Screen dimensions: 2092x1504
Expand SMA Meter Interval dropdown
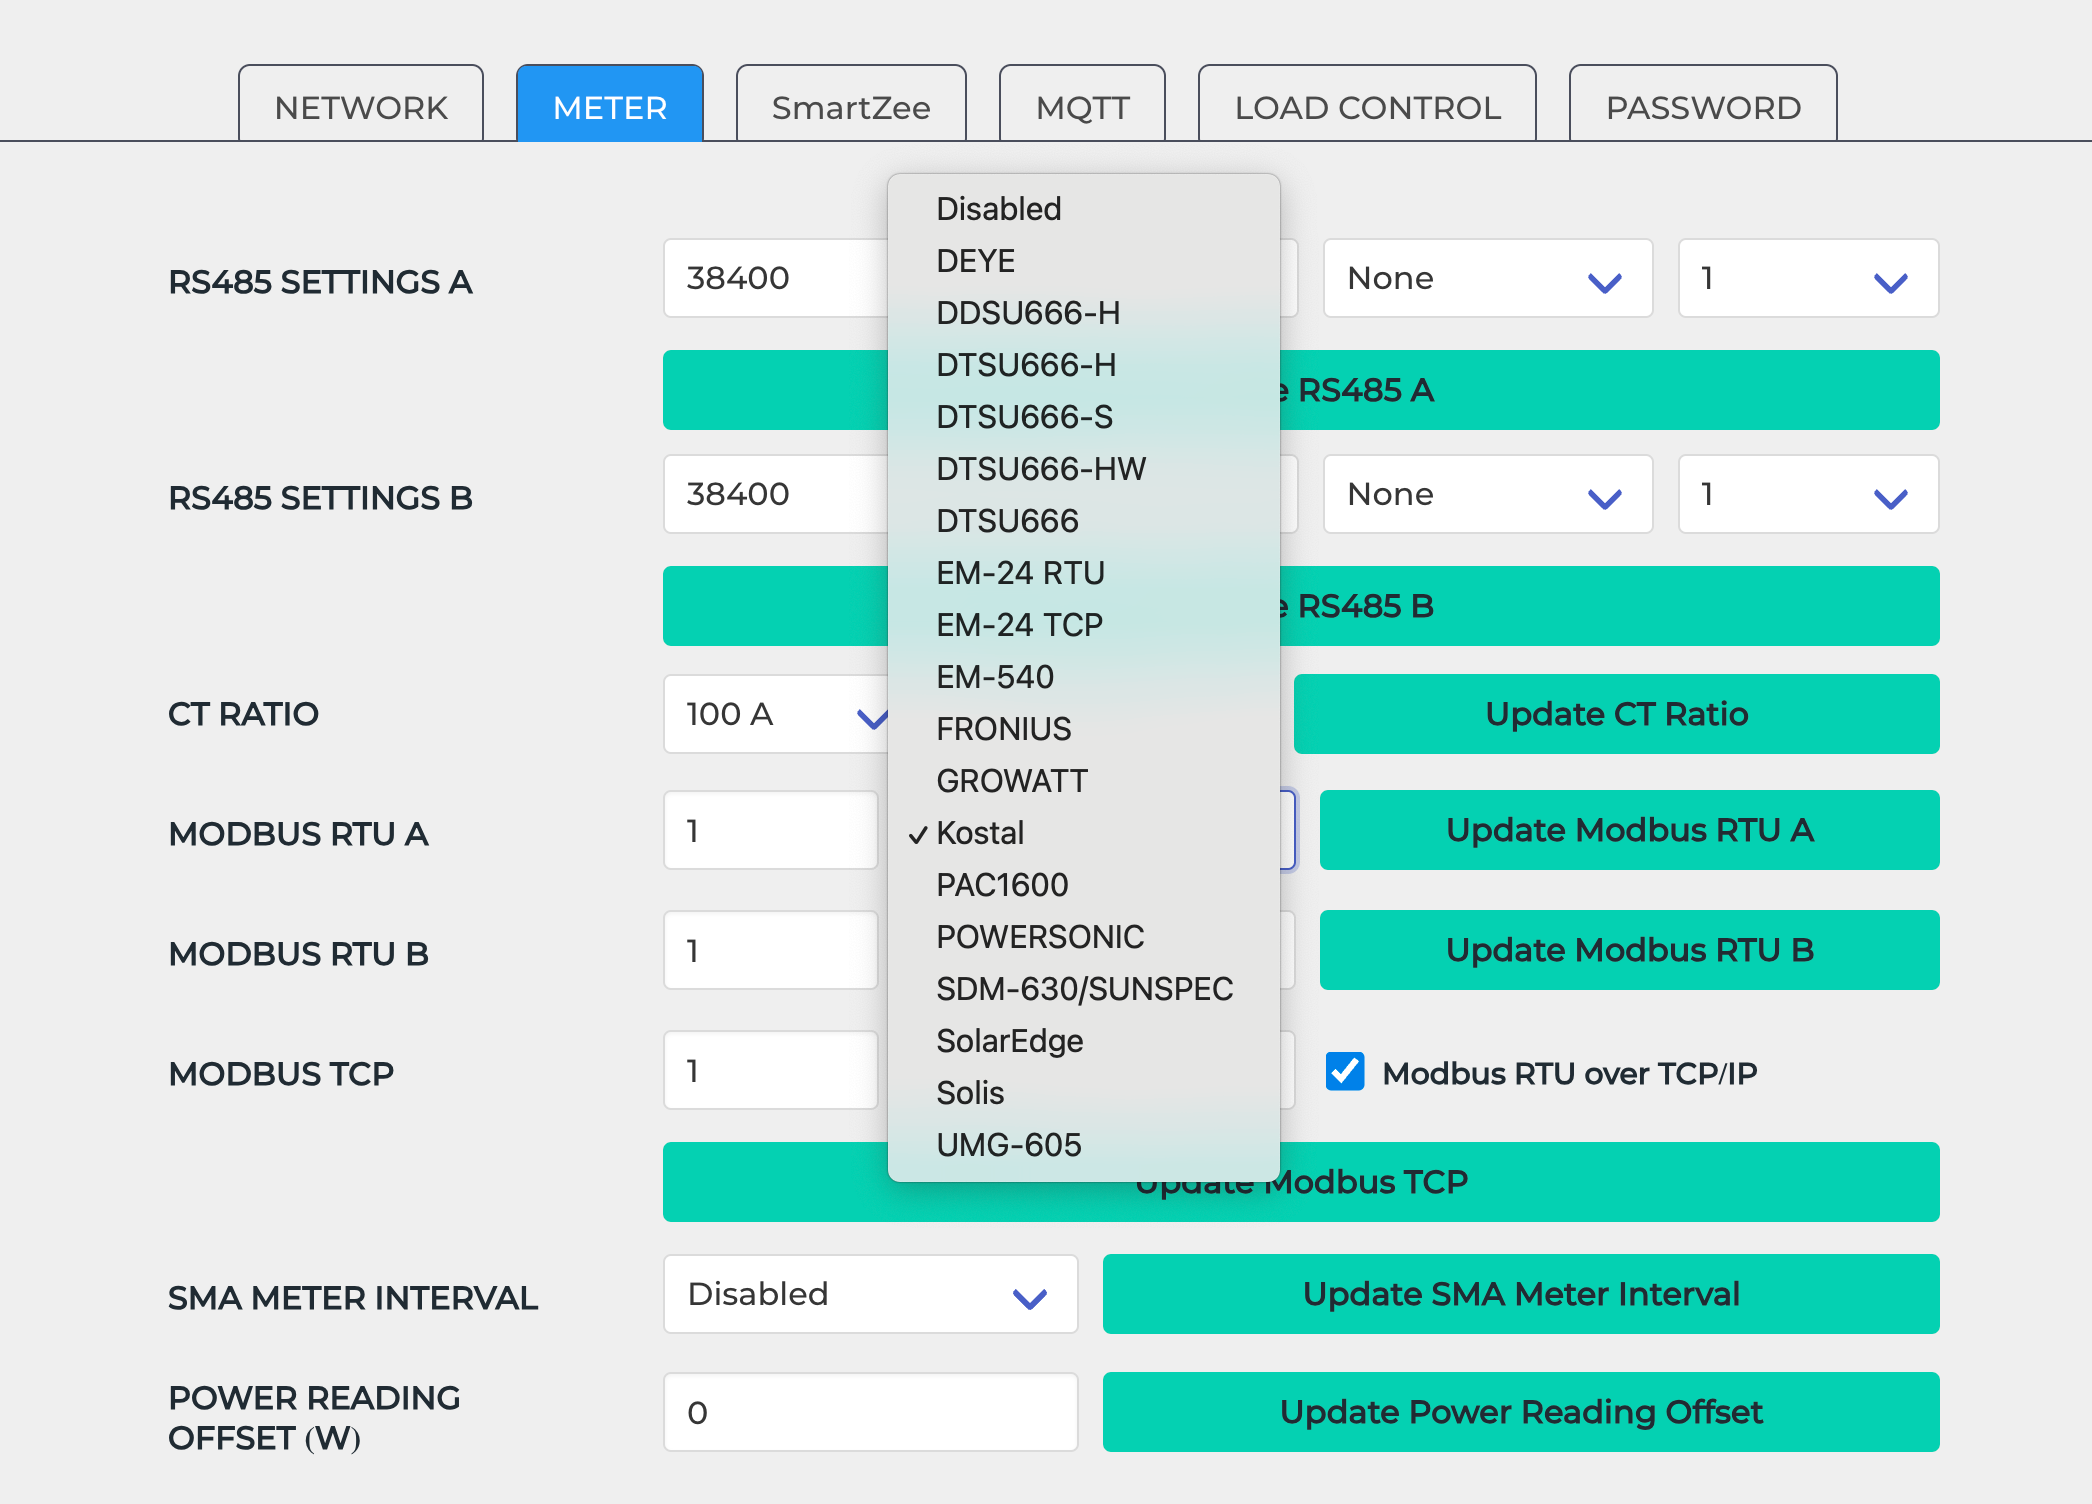[x=869, y=1294]
